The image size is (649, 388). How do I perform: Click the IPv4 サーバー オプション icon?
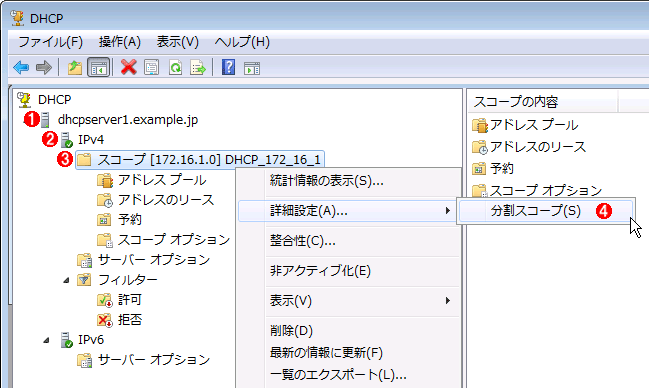pyautogui.click(x=84, y=260)
